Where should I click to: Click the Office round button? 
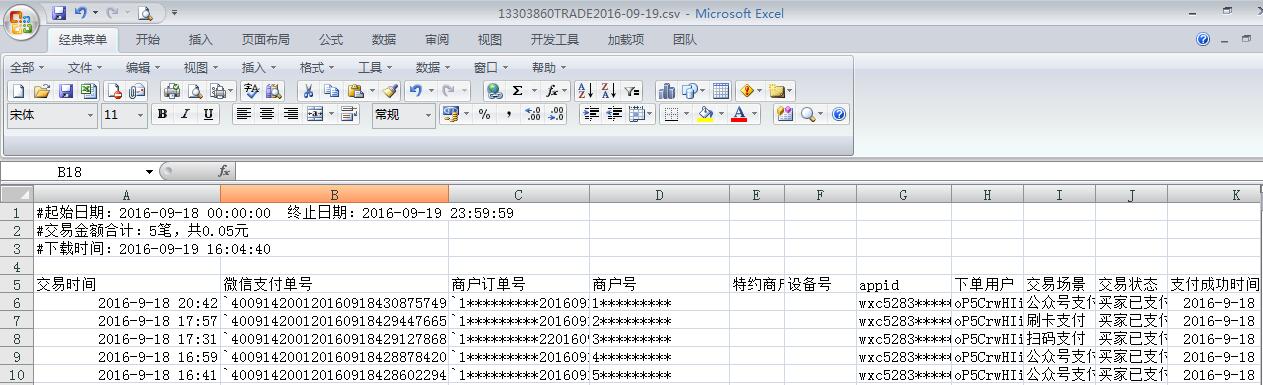pyautogui.click(x=22, y=22)
